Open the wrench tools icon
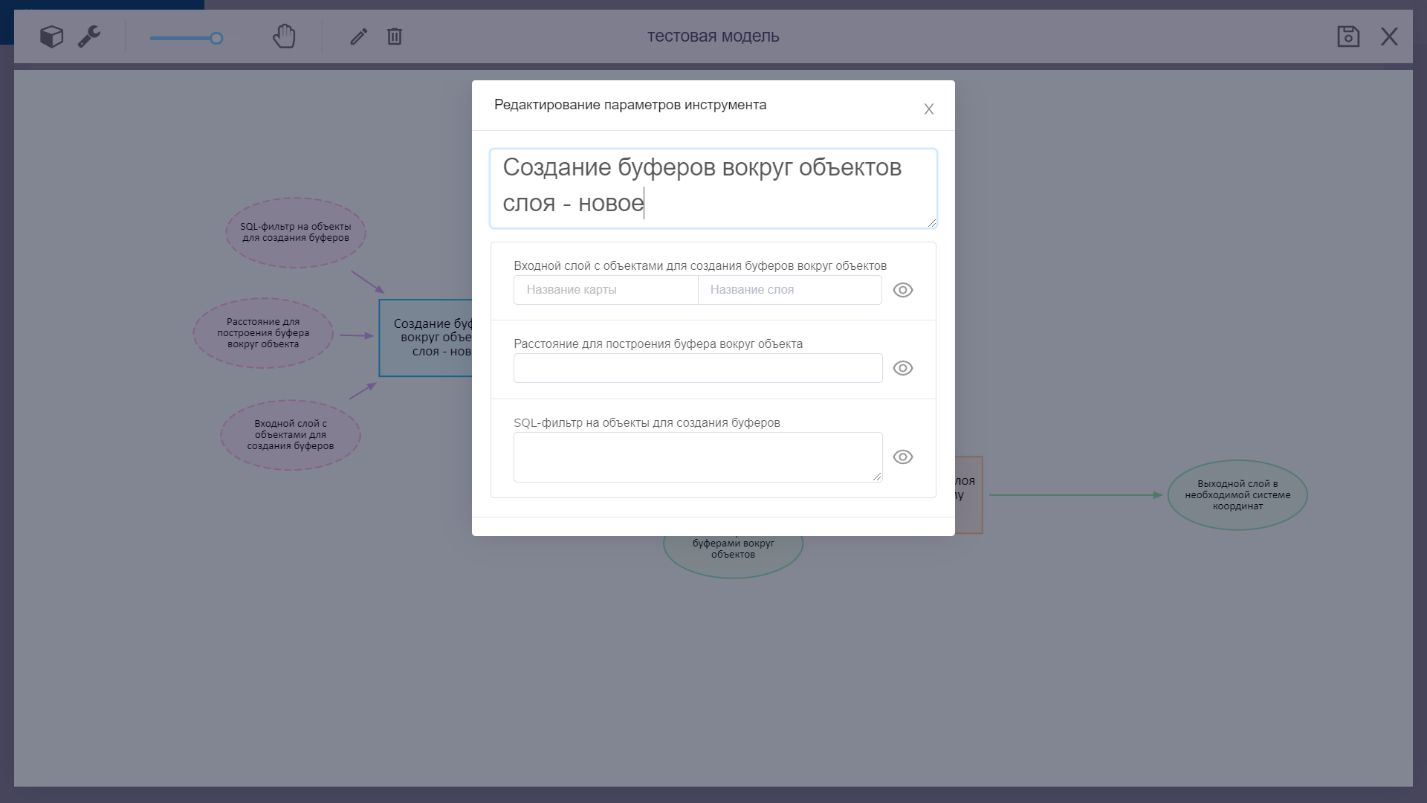1427x803 pixels. 89,37
